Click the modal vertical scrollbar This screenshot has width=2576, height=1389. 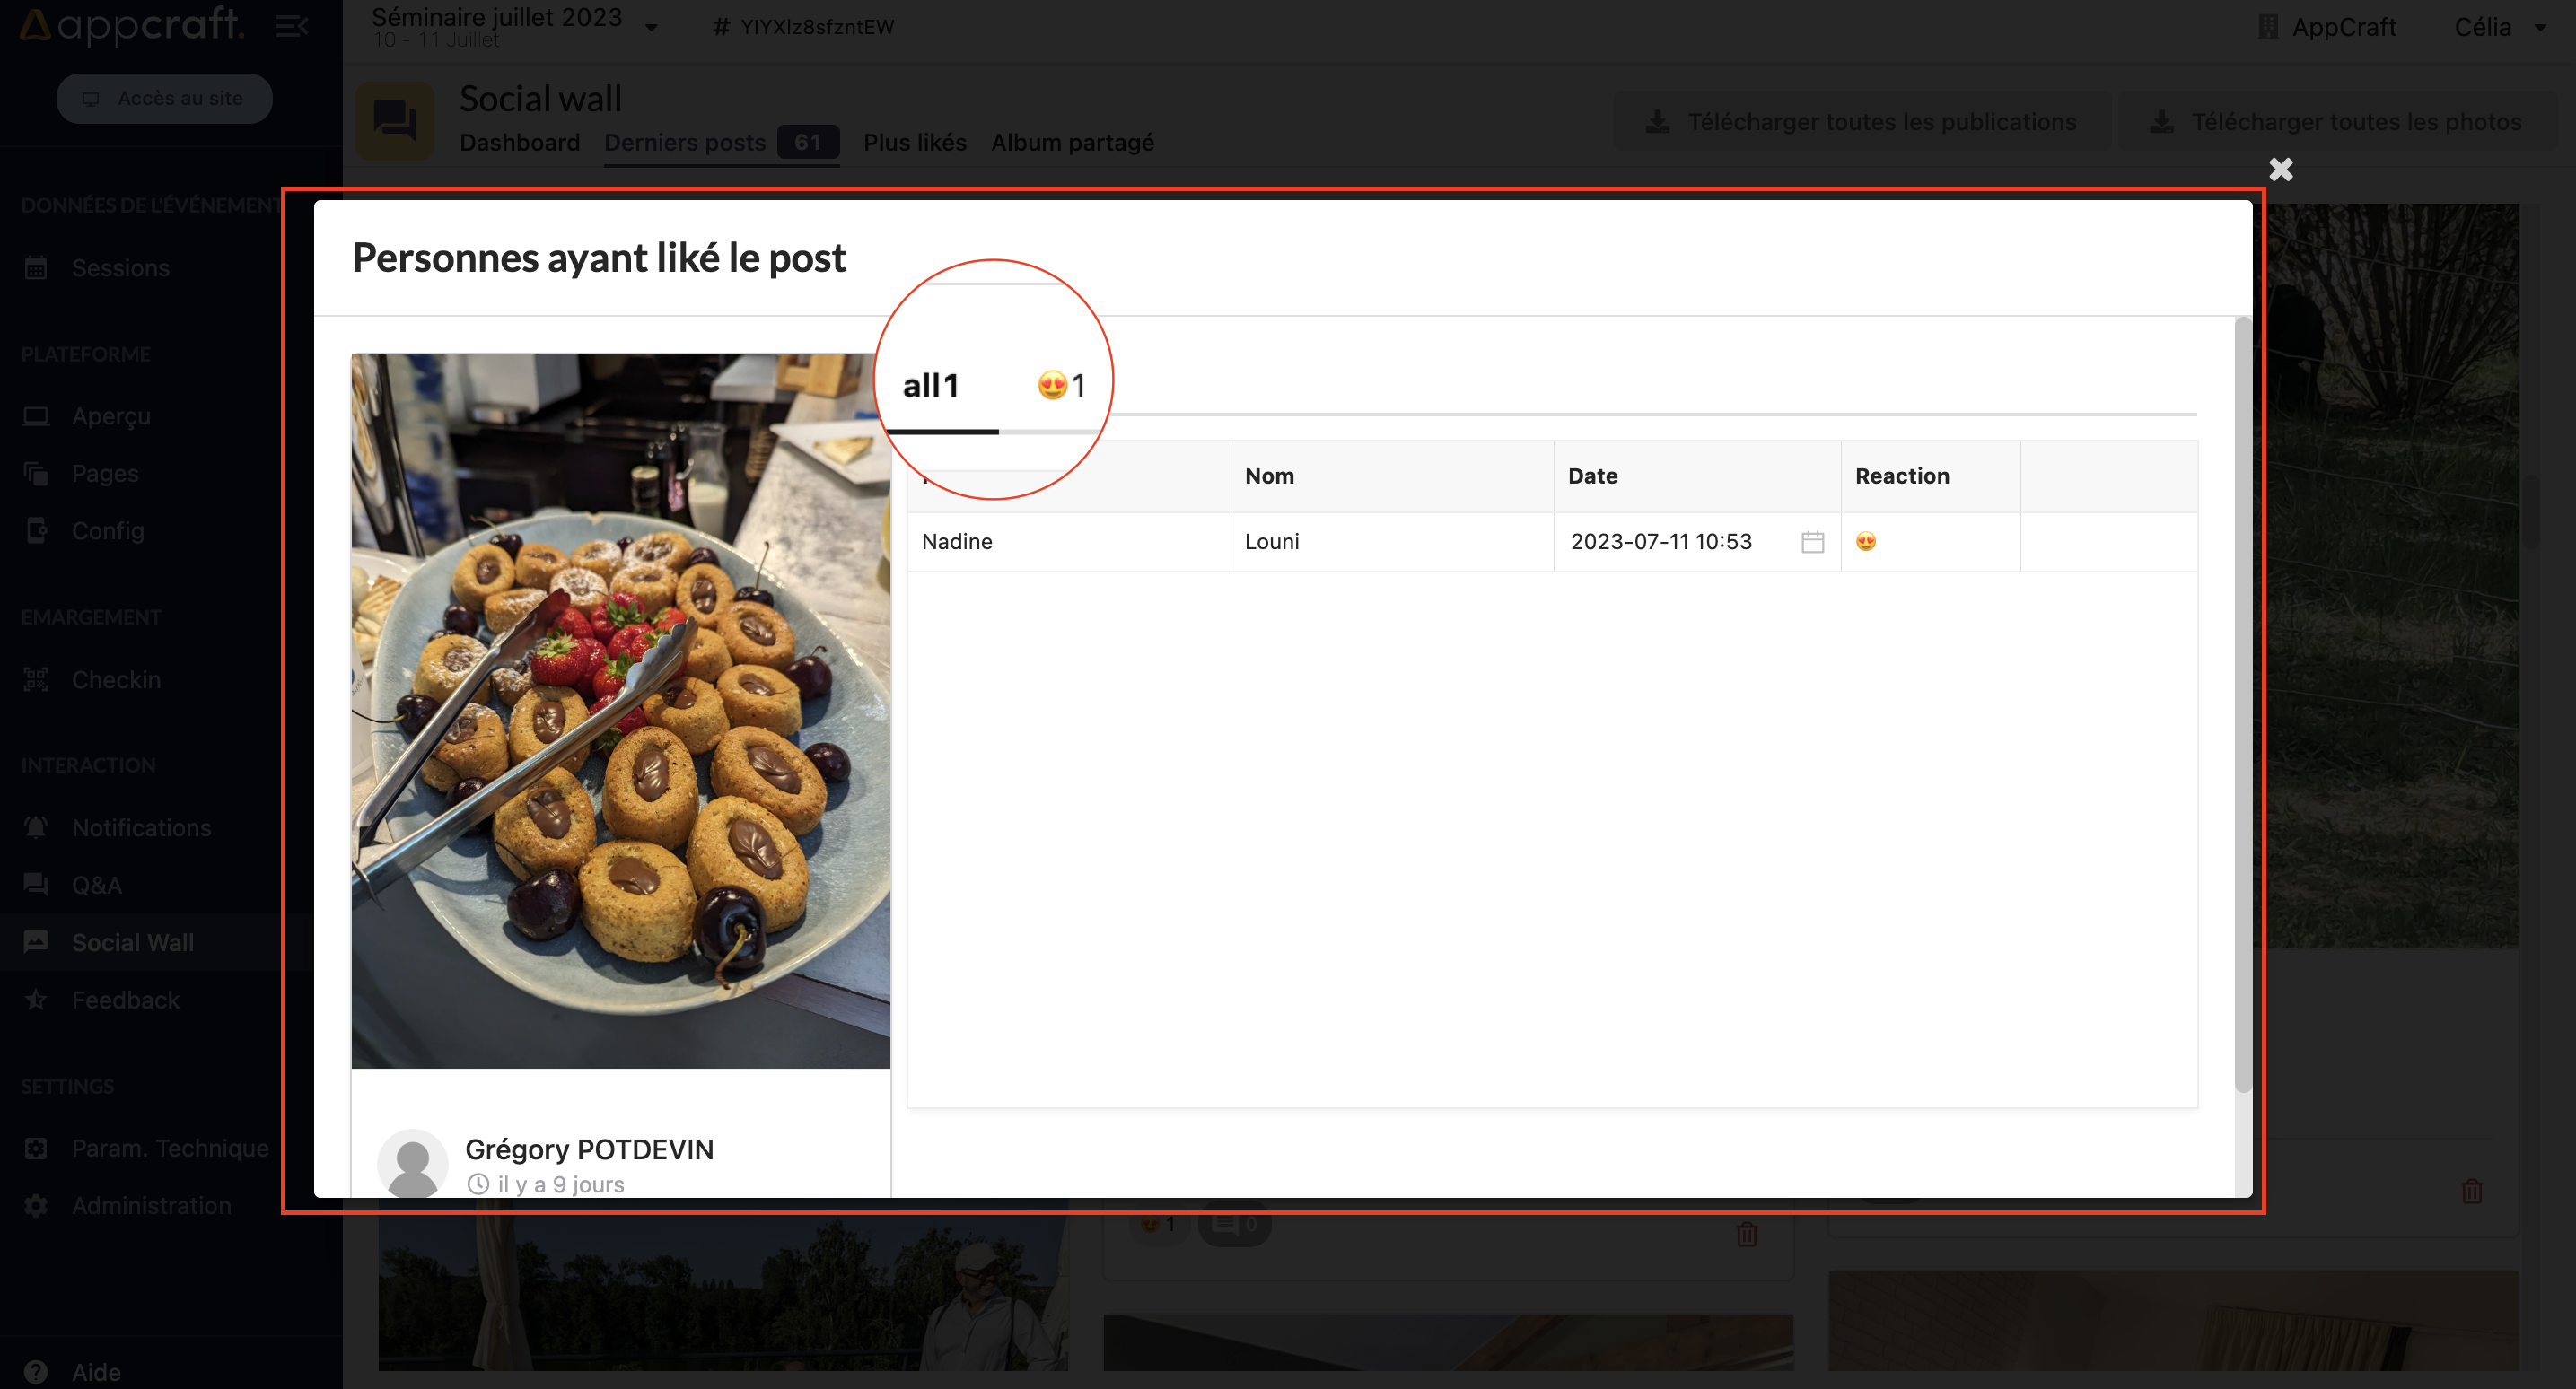(x=2242, y=700)
